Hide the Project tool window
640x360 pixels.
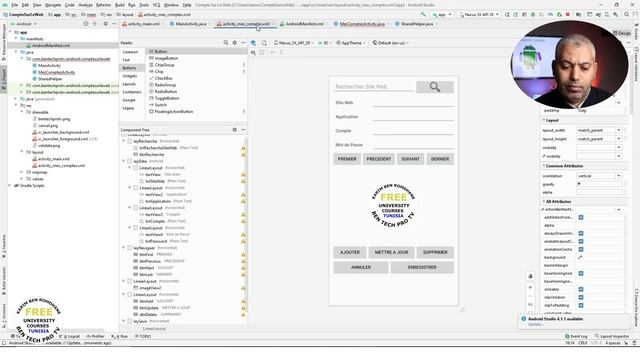[114, 24]
